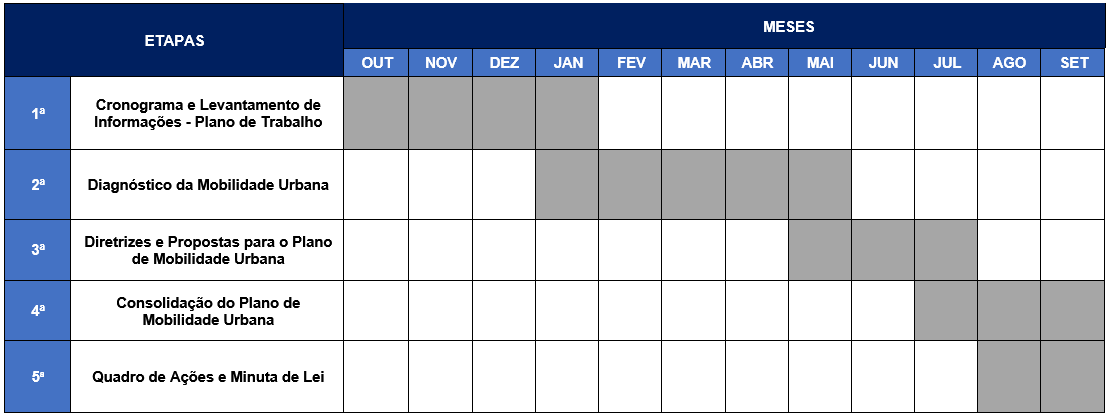The width and height of the screenshot is (1108, 416).
Task: Select the JAN month column header
Action: (x=567, y=62)
